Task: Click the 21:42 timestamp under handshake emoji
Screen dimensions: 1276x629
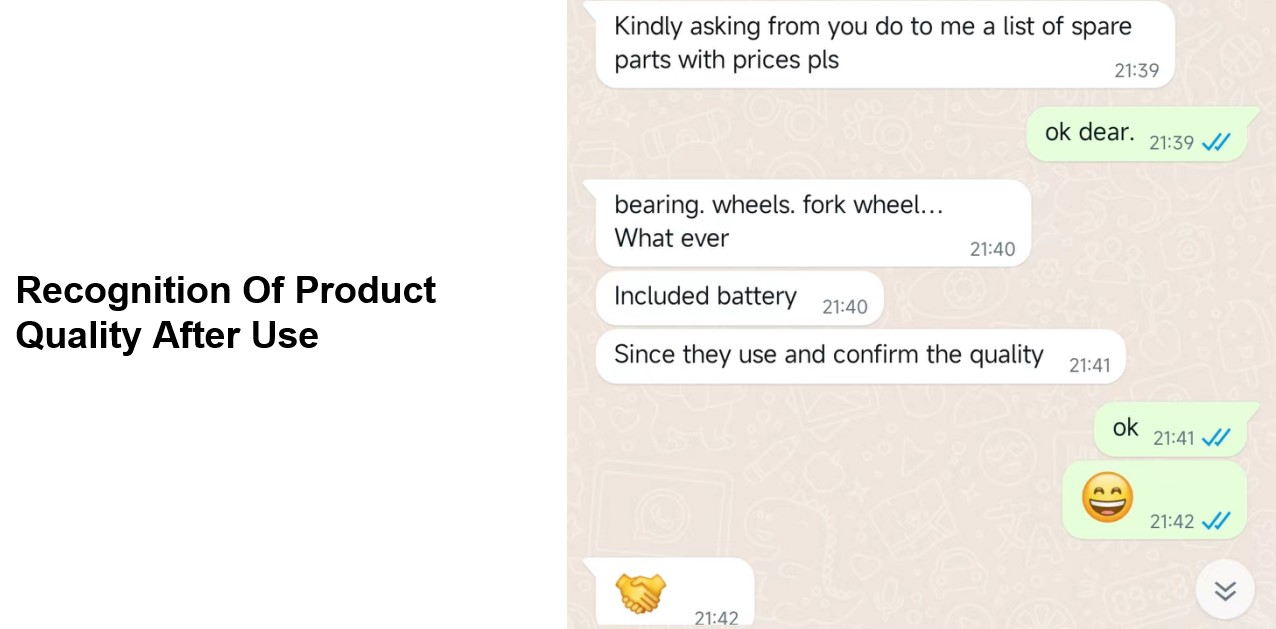Action: pos(716,618)
